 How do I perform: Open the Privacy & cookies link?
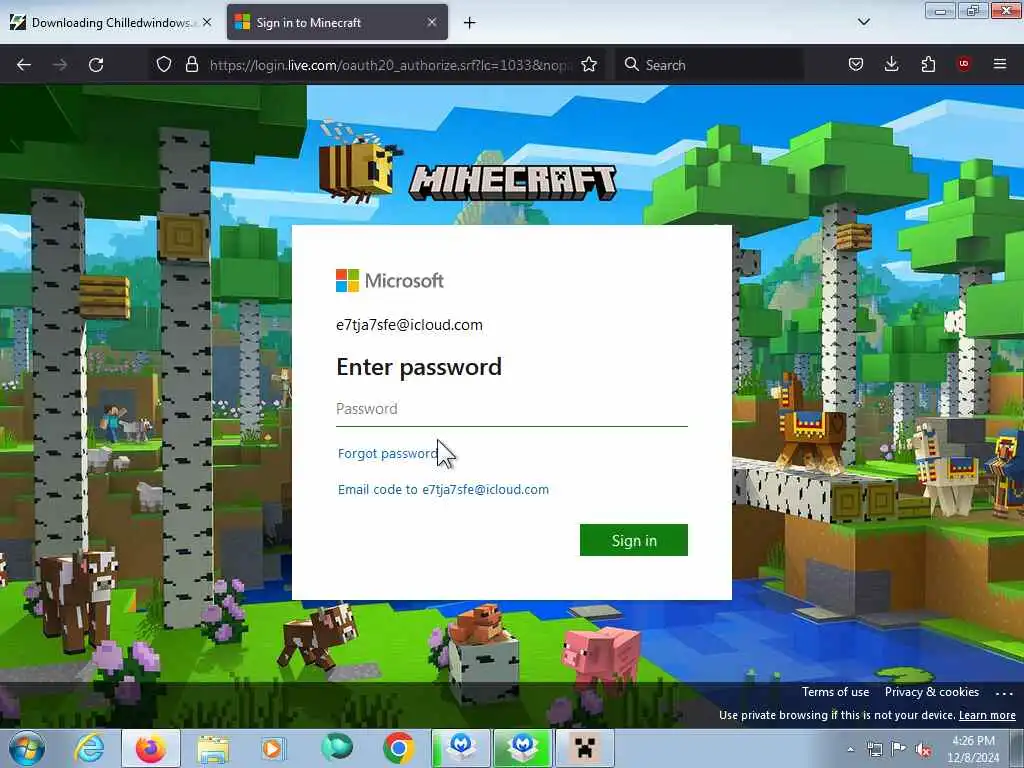(932, 692)
